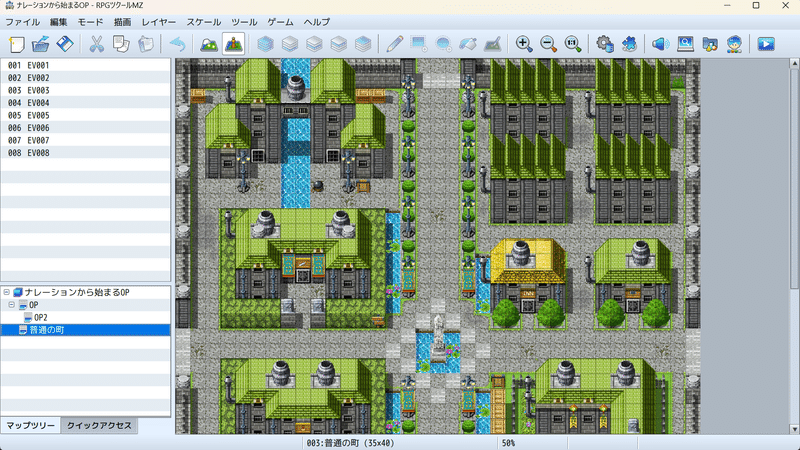Select the Cut scissors icon
The image size is (800, 450).
[x=96, y=44]
